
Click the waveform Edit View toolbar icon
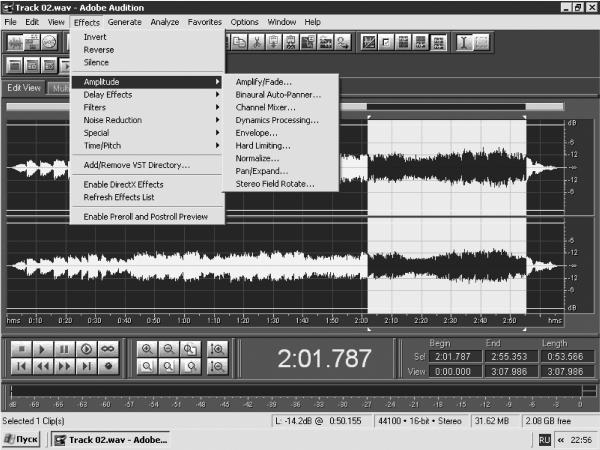[x=15, y=42]
